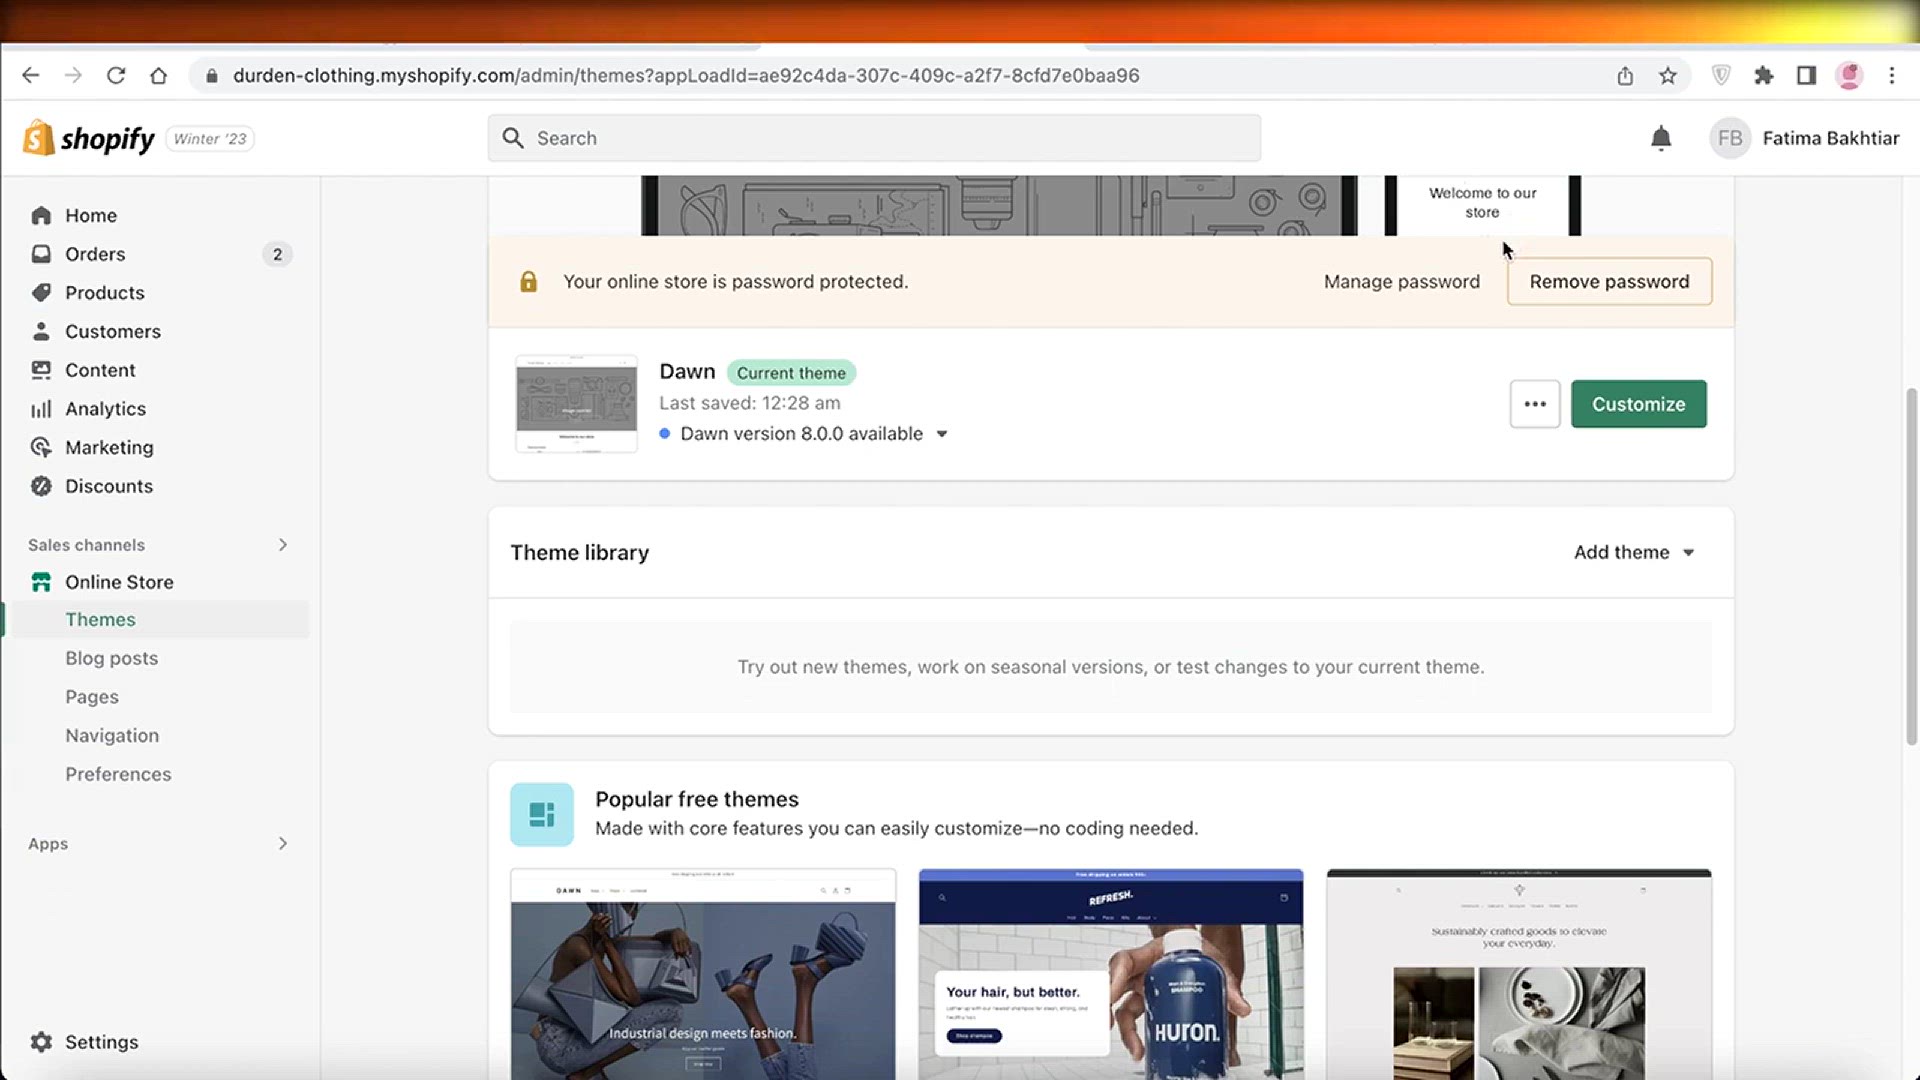Click the address bar URL
Viewport: 1920px width, 1080px height.
[x=685, y=75]
